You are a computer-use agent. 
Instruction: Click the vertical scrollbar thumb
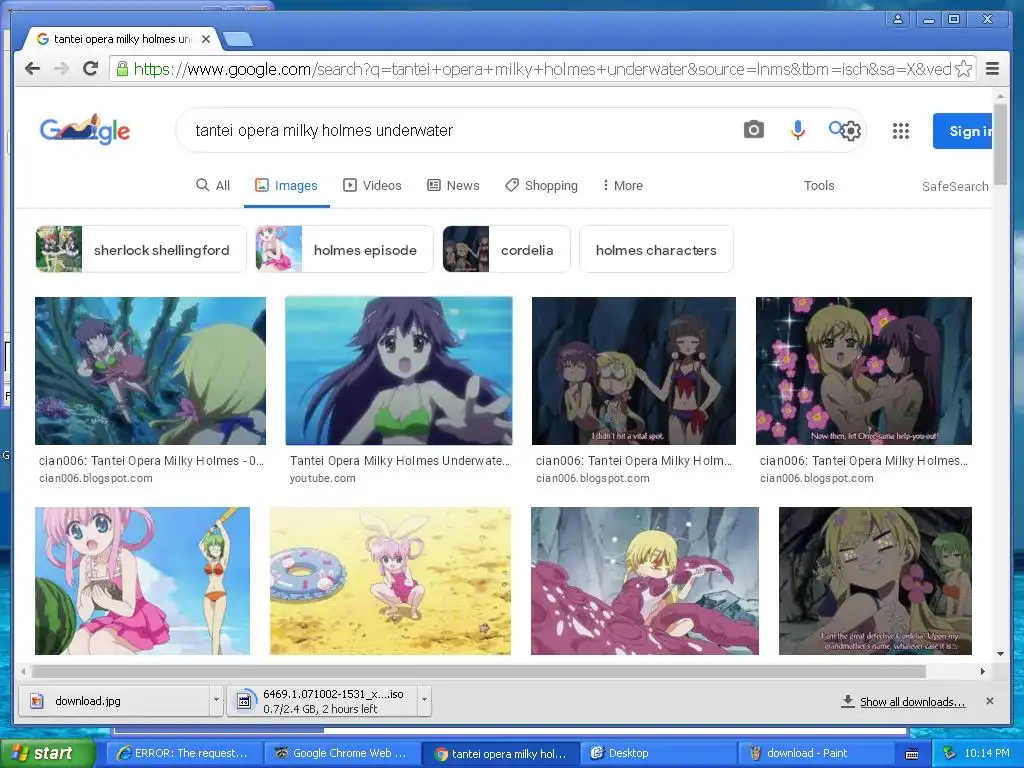point(1000,146)
